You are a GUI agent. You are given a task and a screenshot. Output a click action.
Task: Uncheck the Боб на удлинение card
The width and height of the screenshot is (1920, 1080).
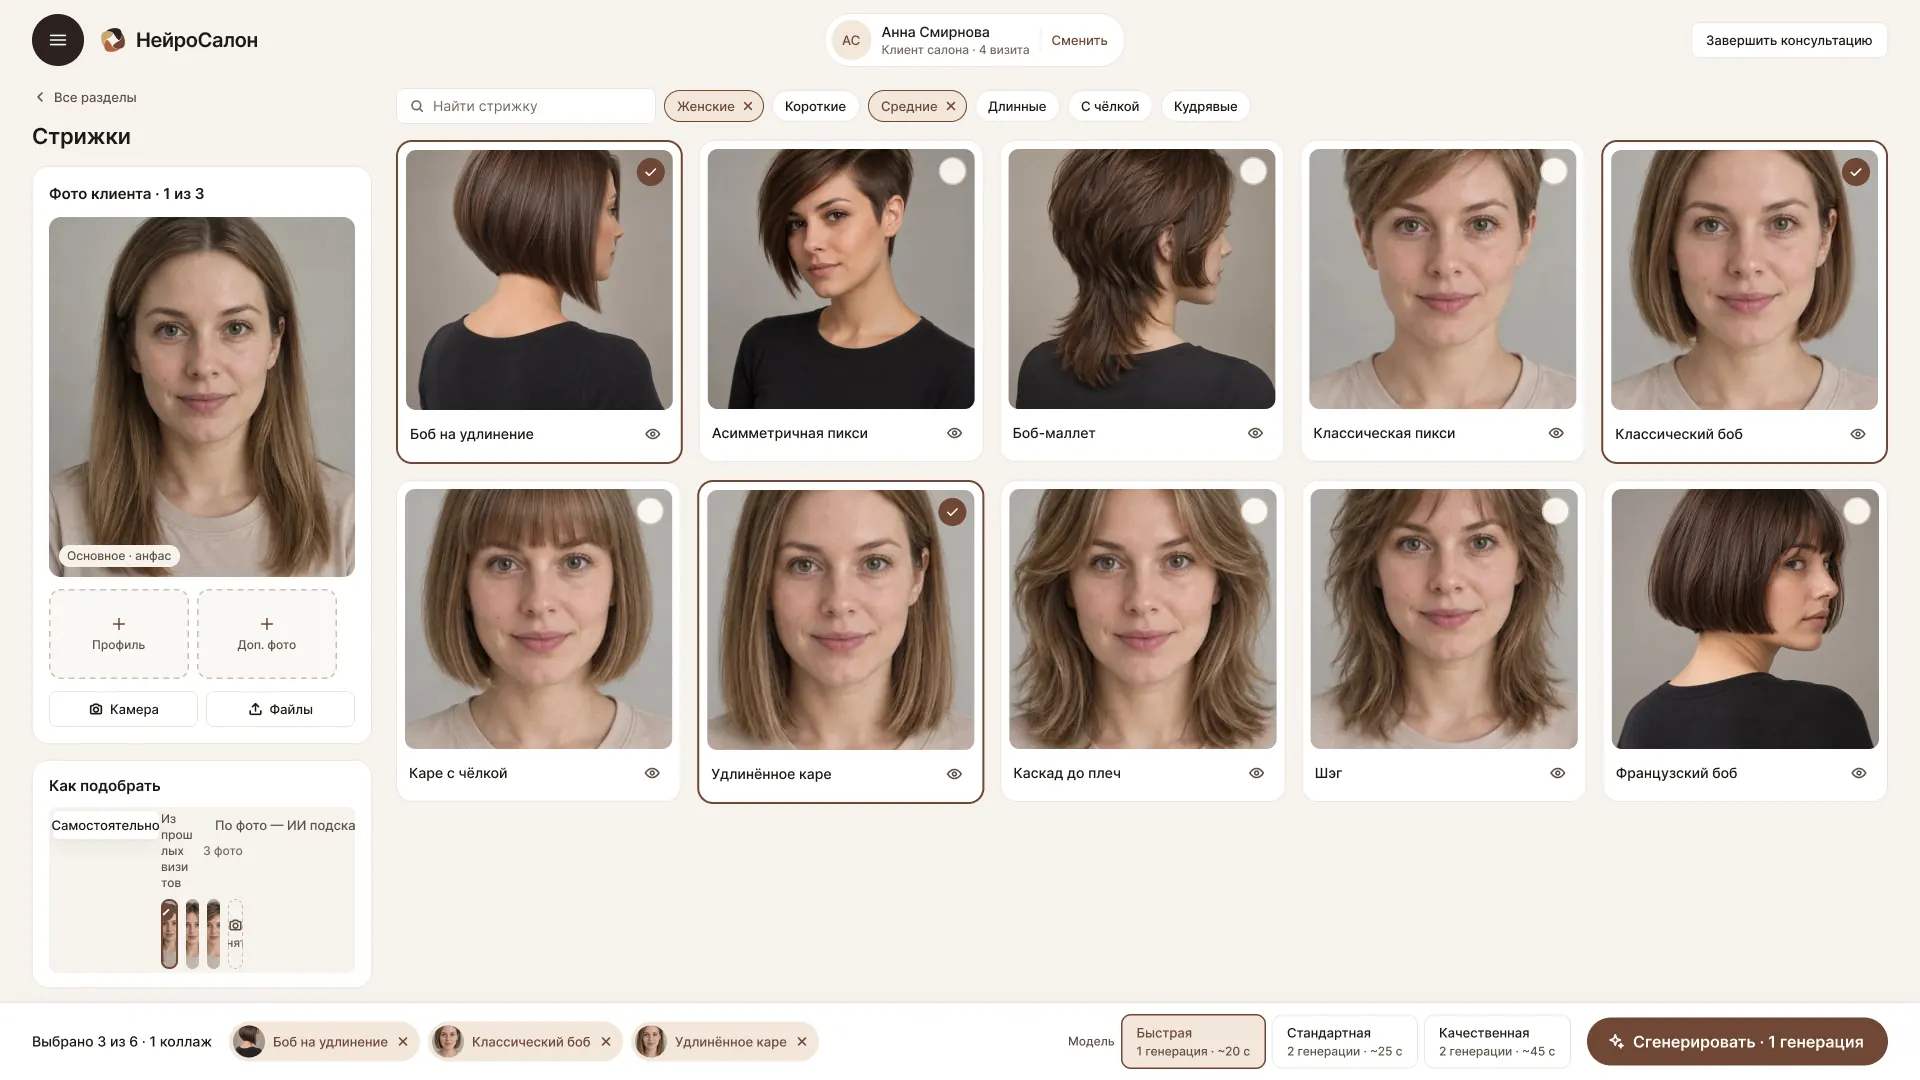[651, 172]
